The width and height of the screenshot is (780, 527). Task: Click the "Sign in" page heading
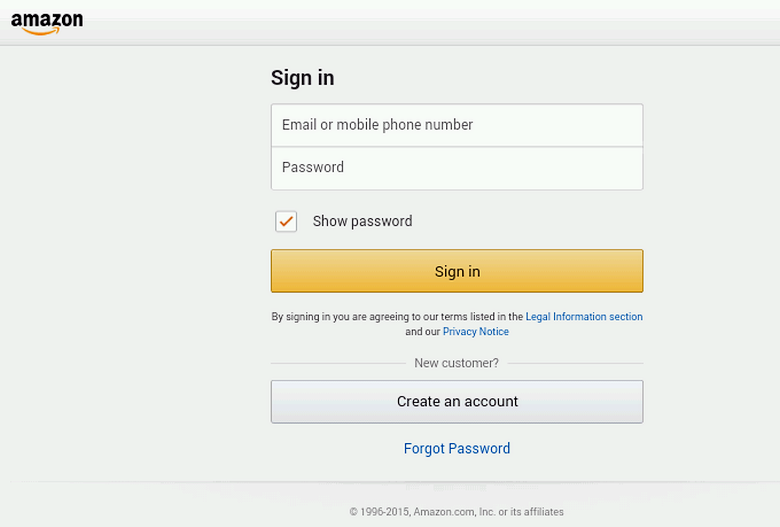tap(302, 78)
